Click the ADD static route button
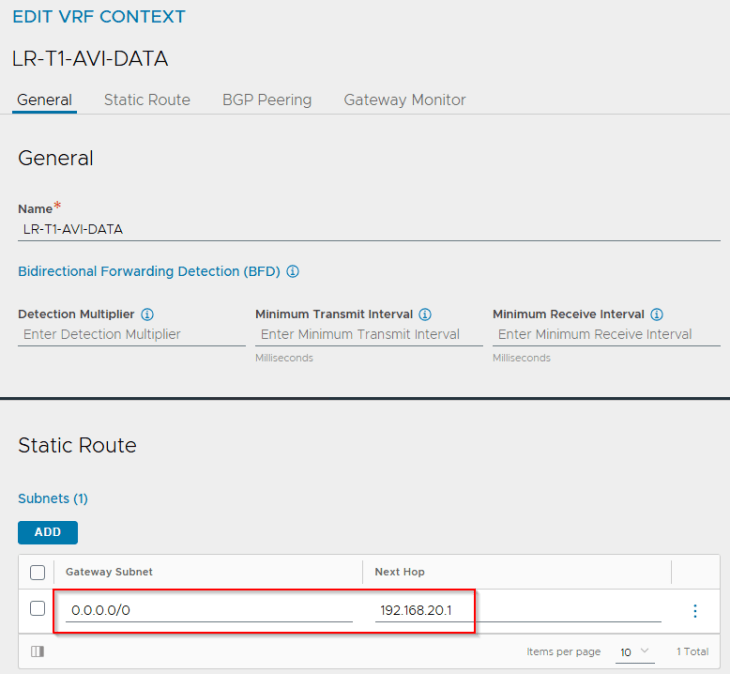This screenshot has height=674, width=730. [x=47, y=532]
